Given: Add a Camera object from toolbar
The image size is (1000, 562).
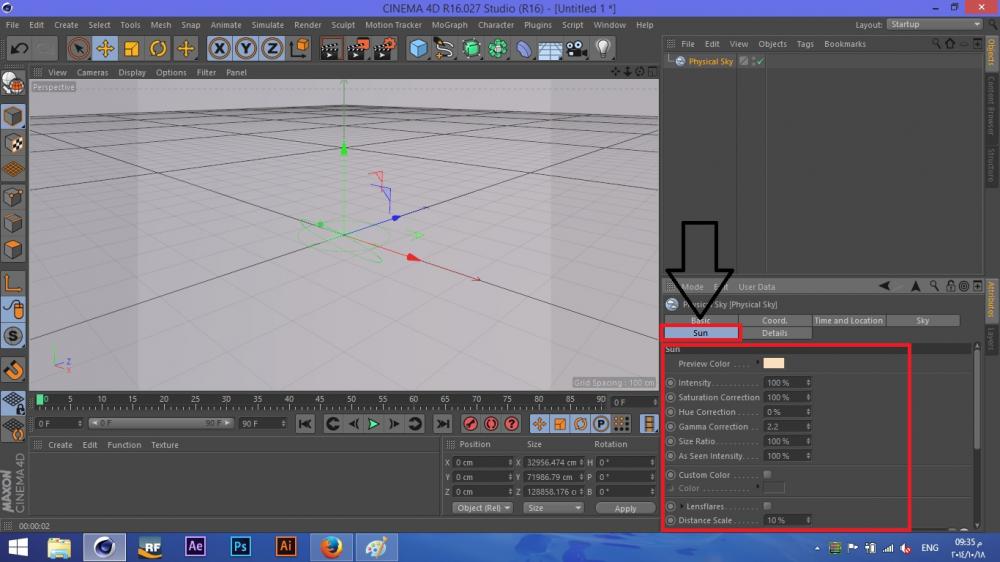Looking at the screenshot, I should [x=576, y=48].
